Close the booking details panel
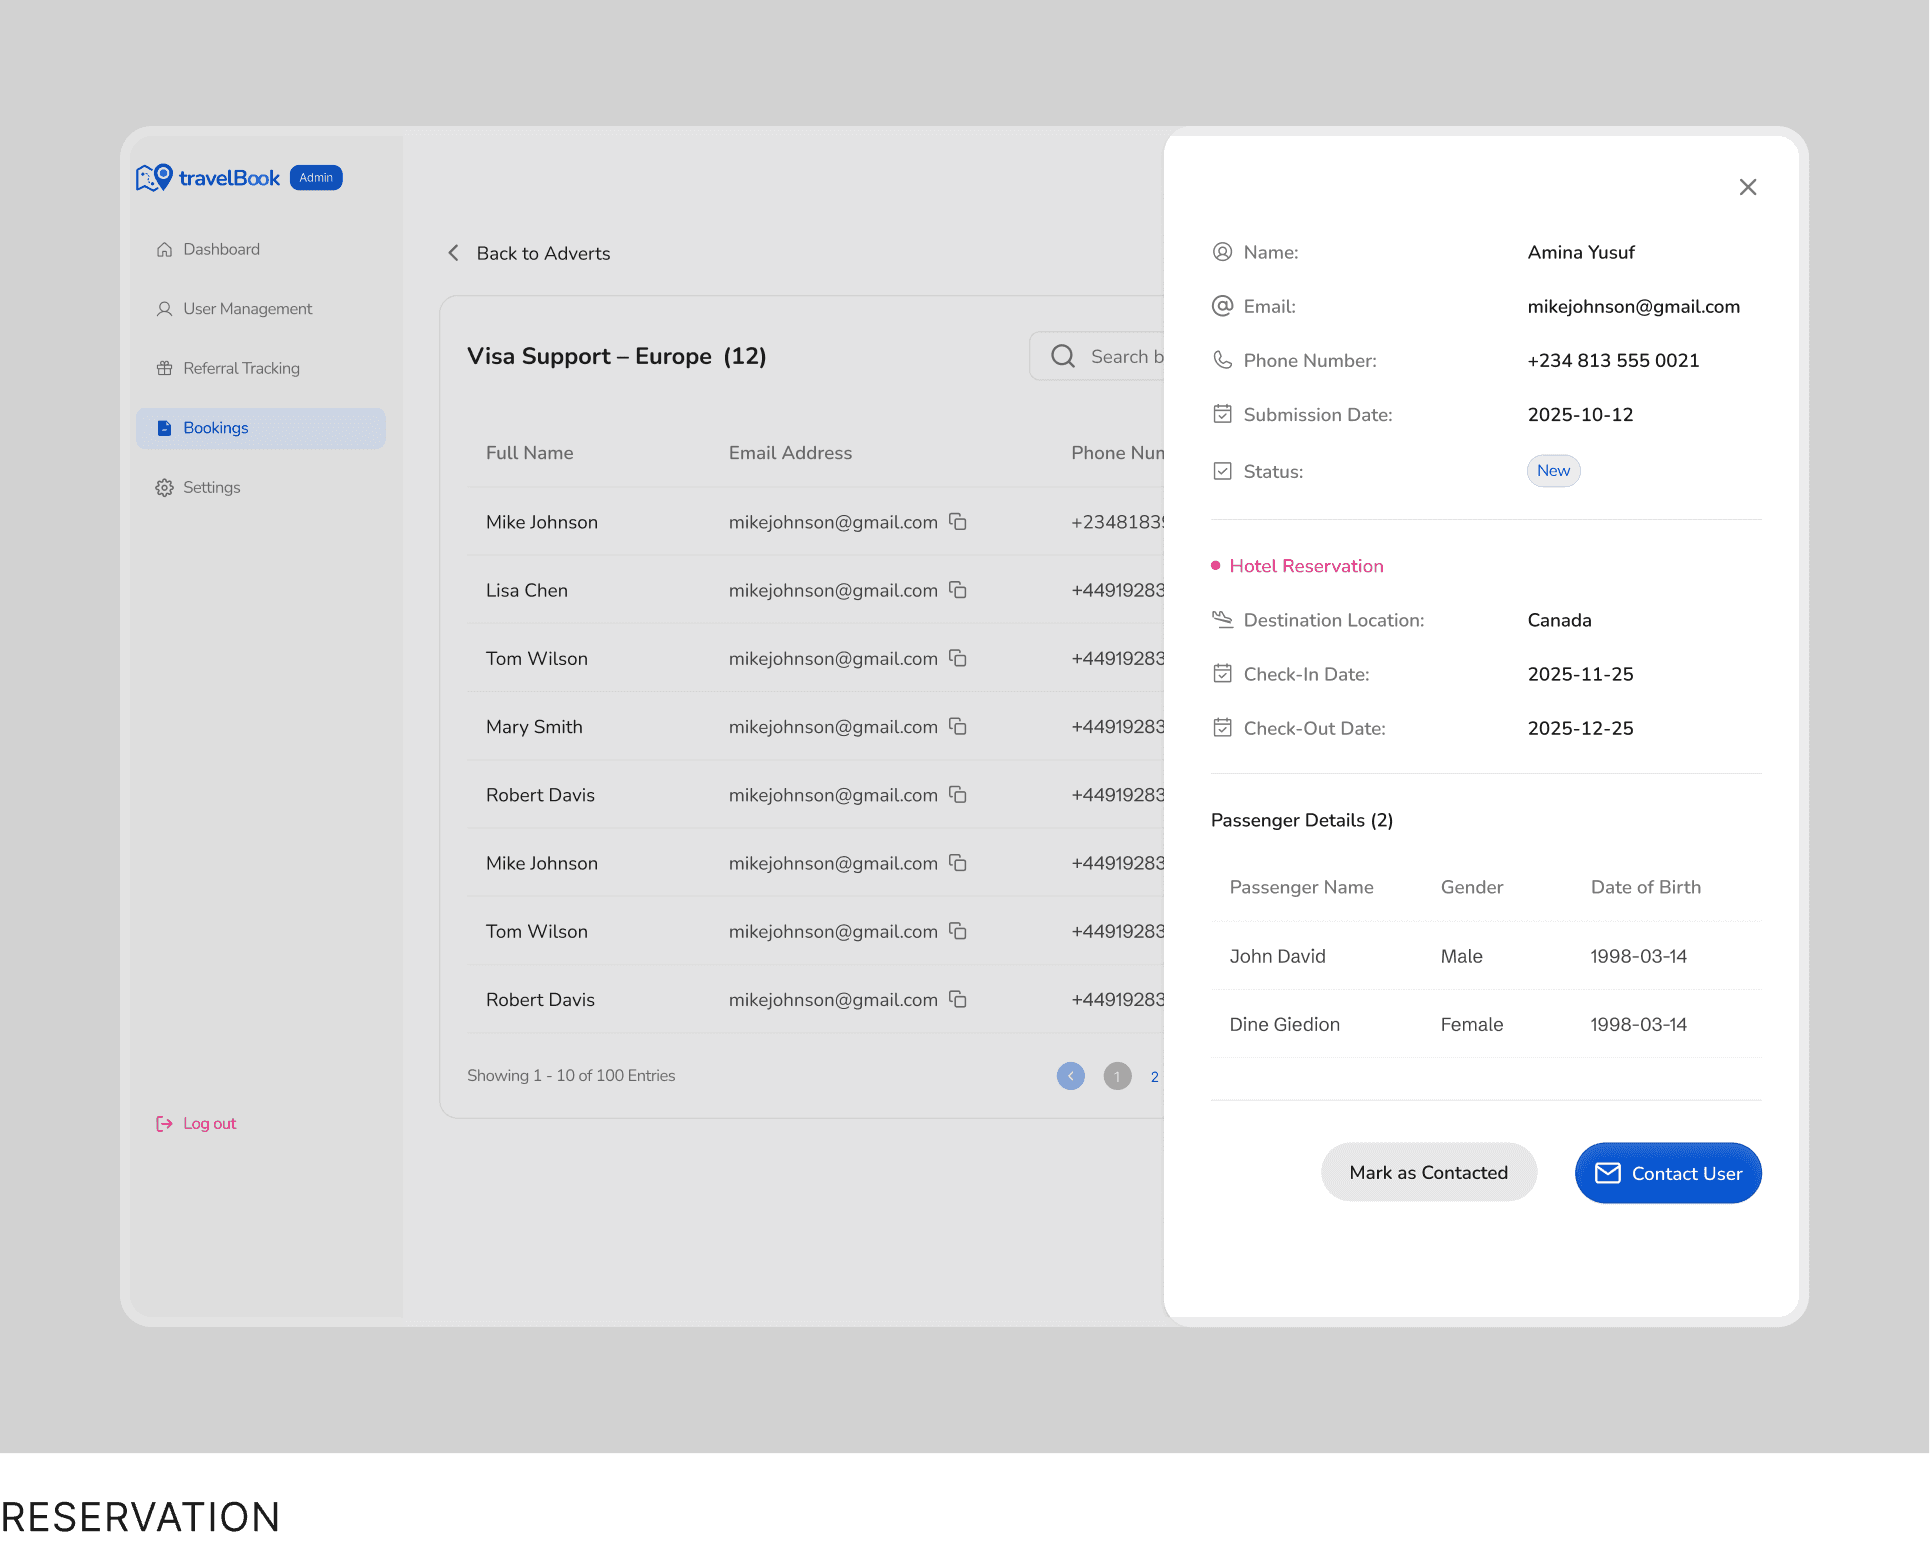 pos(1747,187)
